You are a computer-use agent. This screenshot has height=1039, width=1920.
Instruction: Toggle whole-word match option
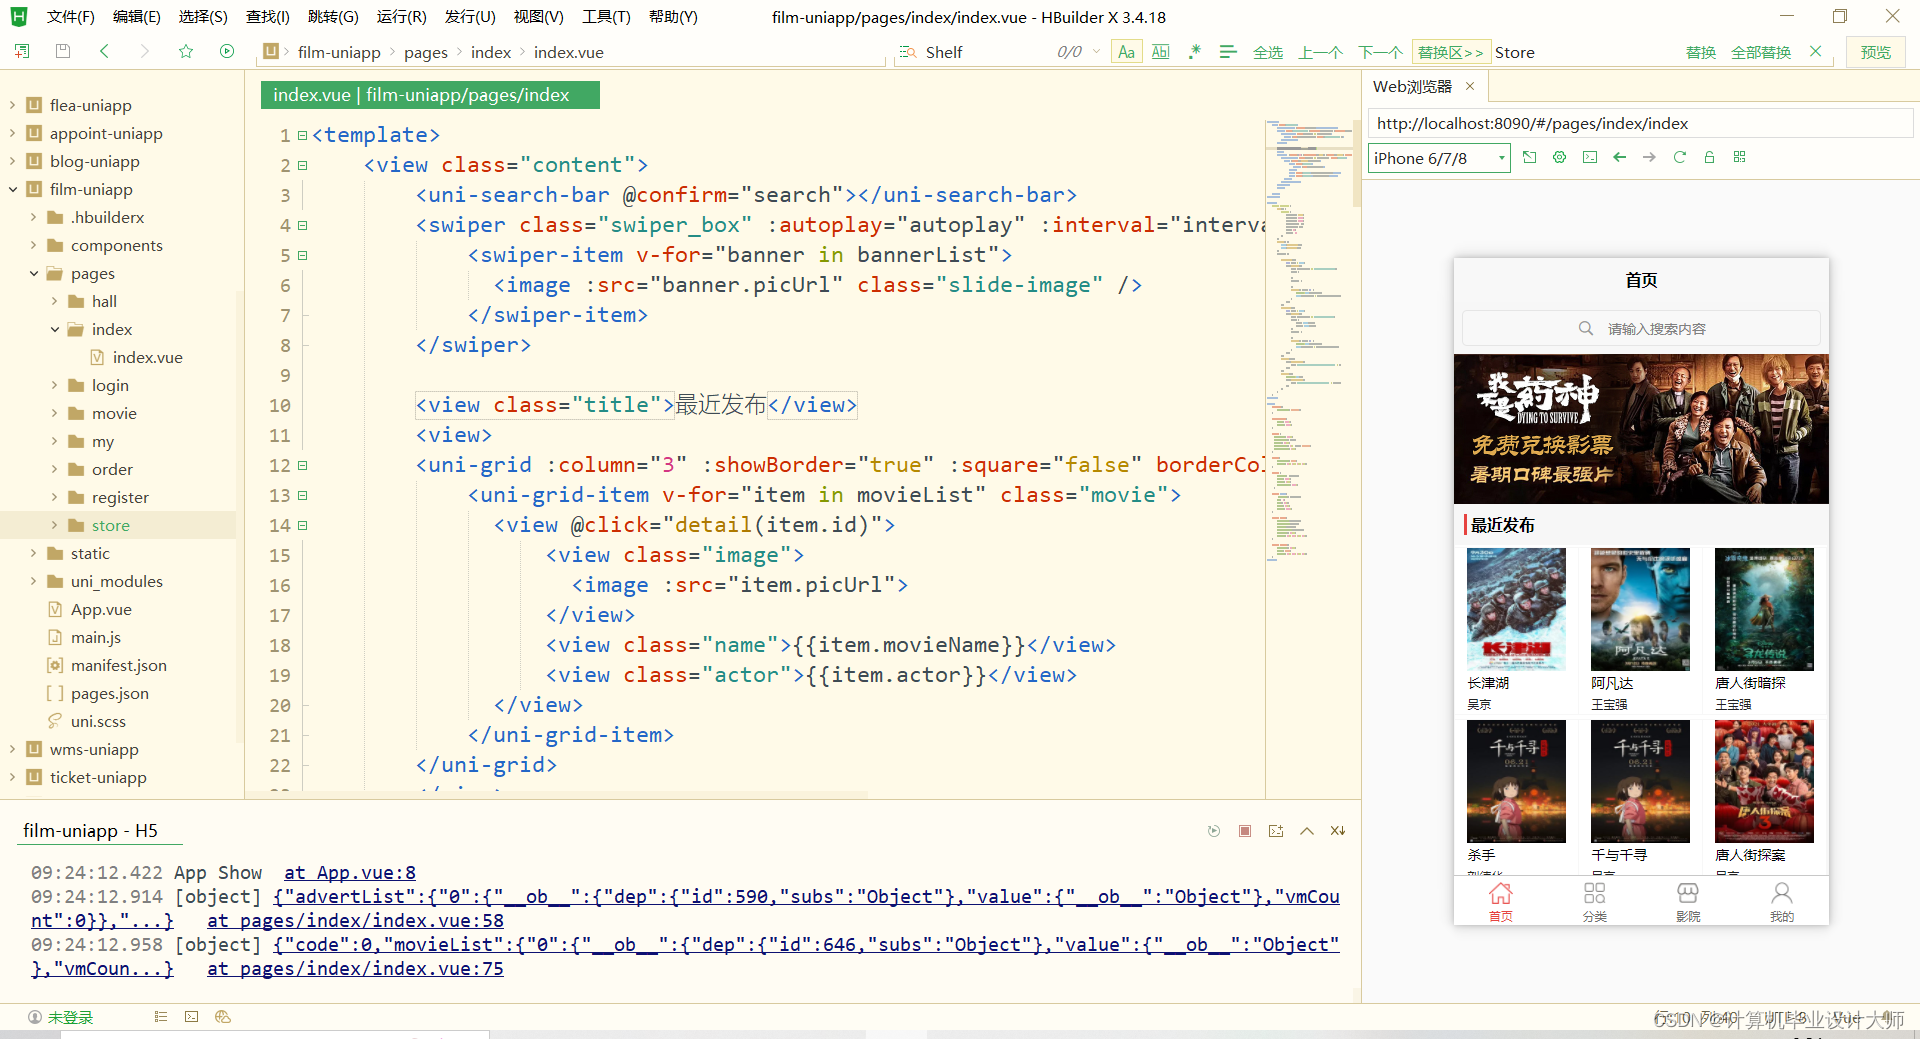coord(1160,52)
